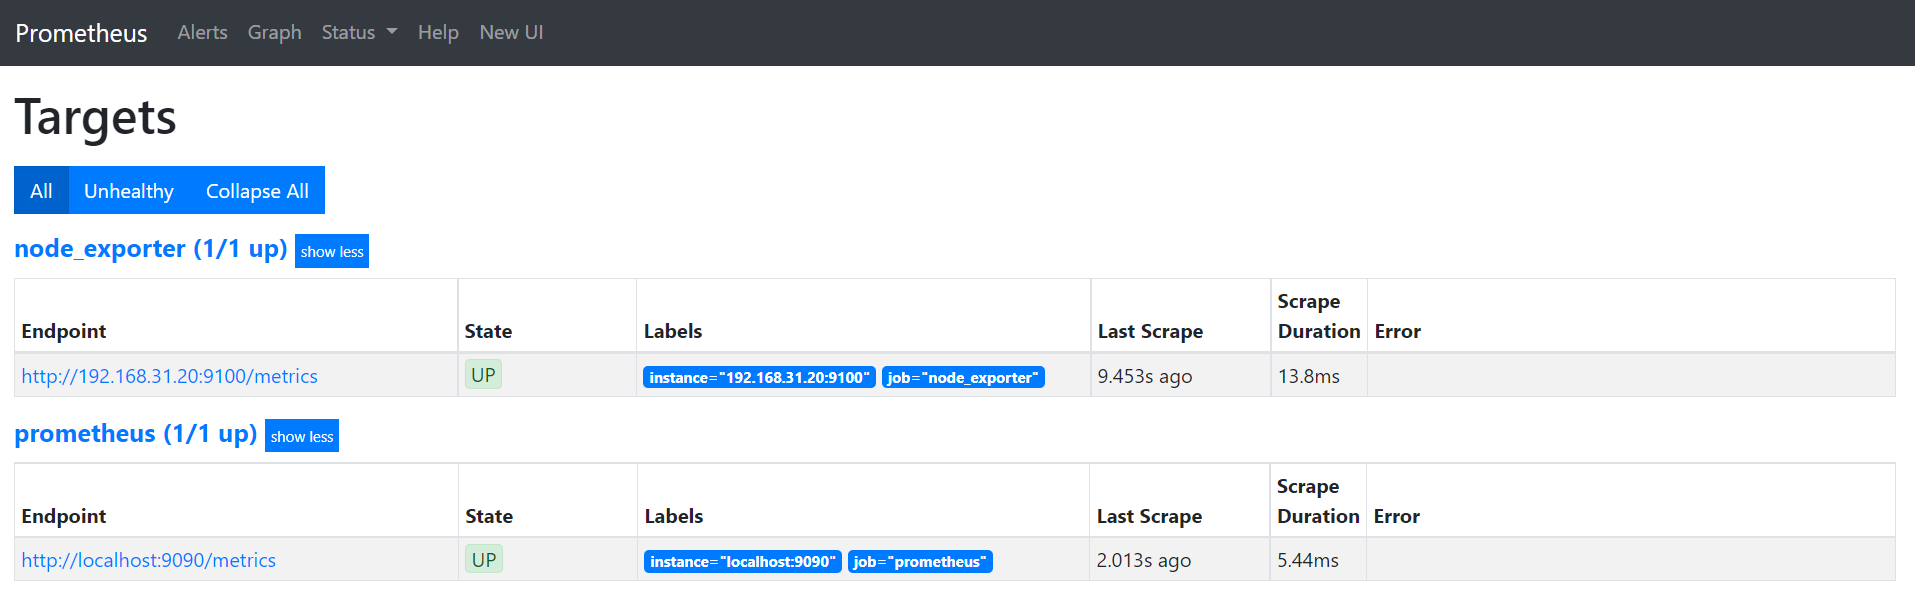Click the UP state badge for prometheus job

point(484,559)
